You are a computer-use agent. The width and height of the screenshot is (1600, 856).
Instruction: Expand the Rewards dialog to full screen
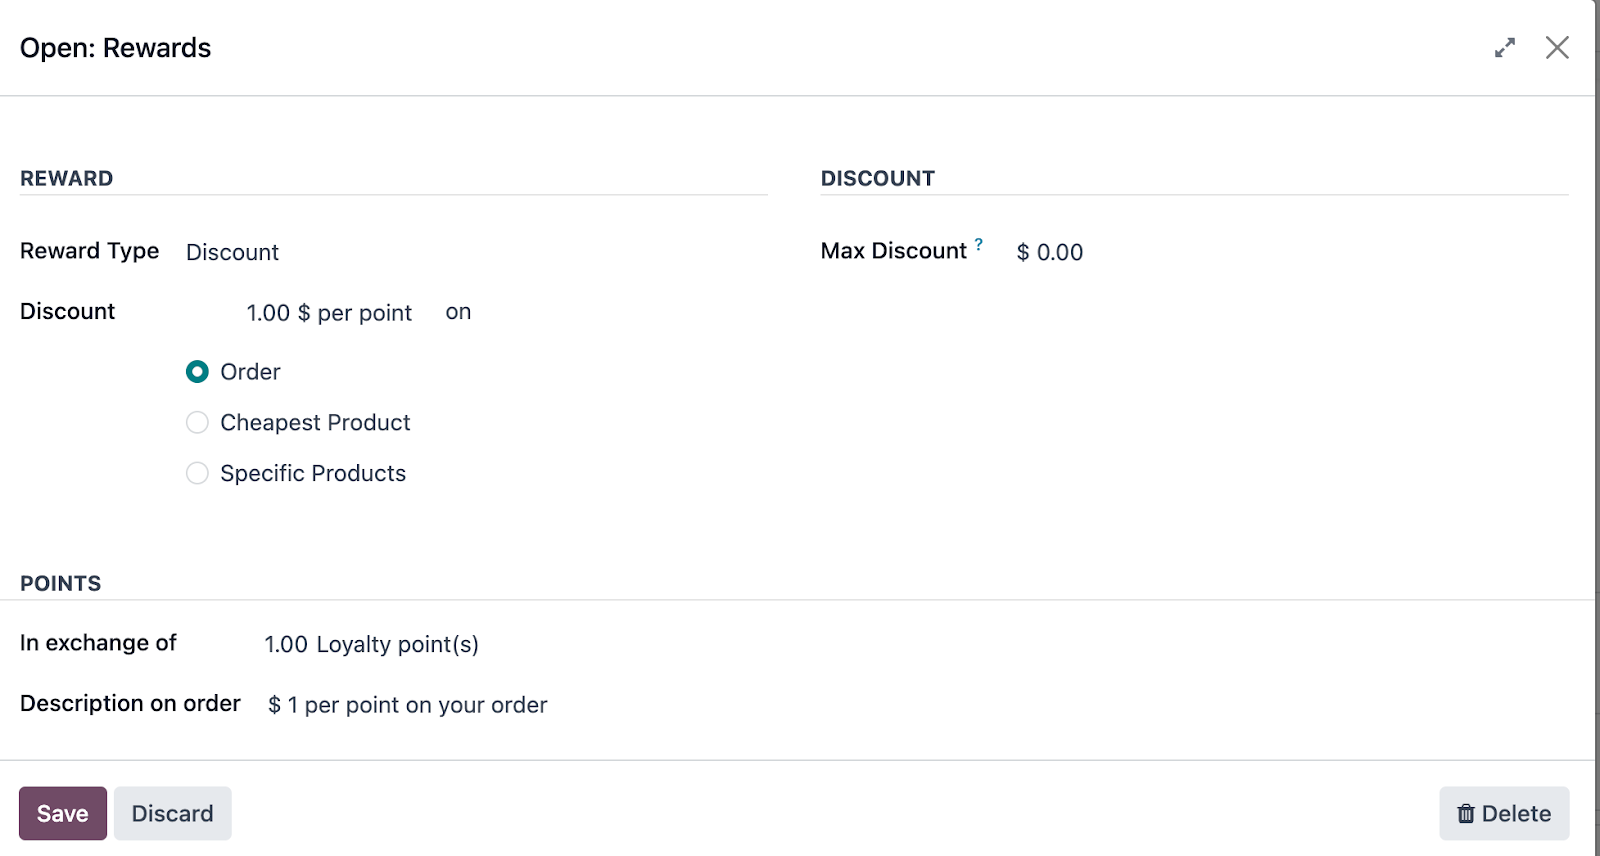[x=1505, y=48]
